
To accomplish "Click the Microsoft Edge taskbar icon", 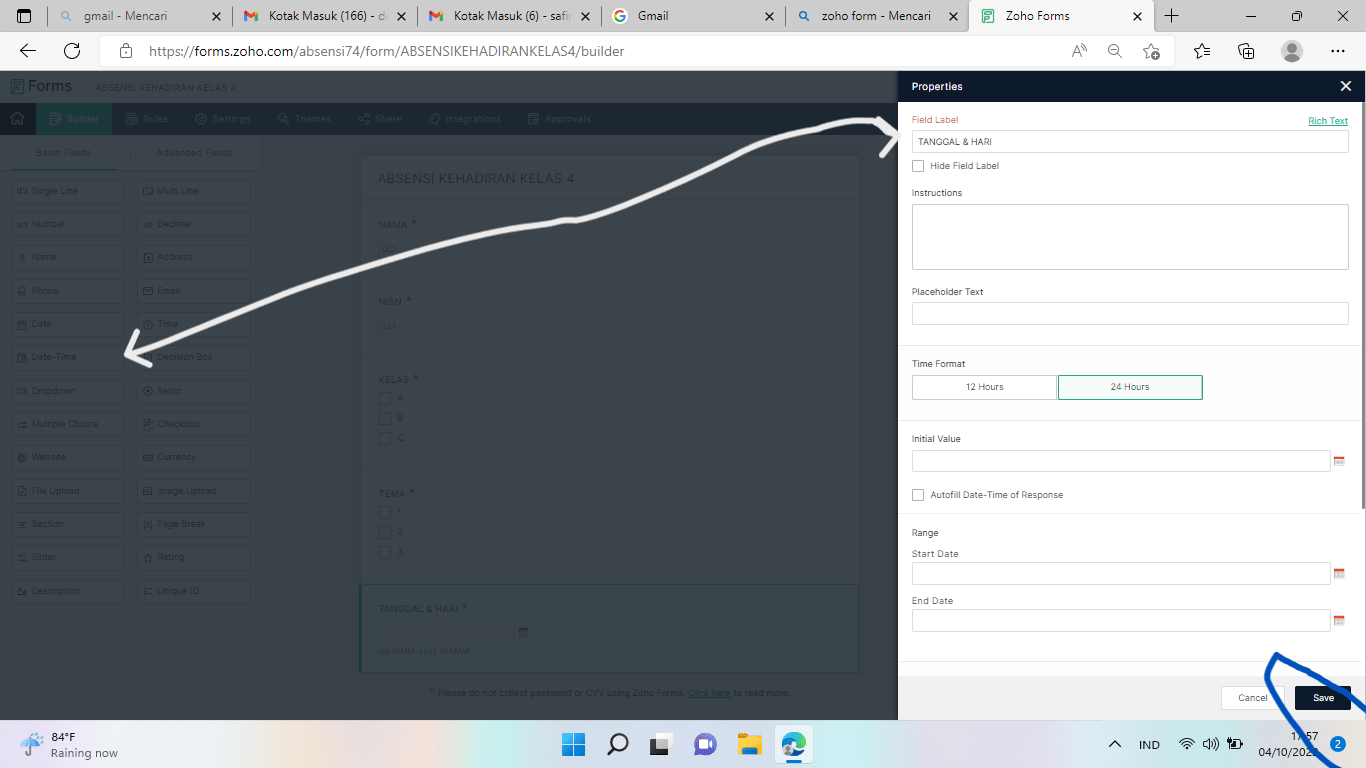I will 794,744.
